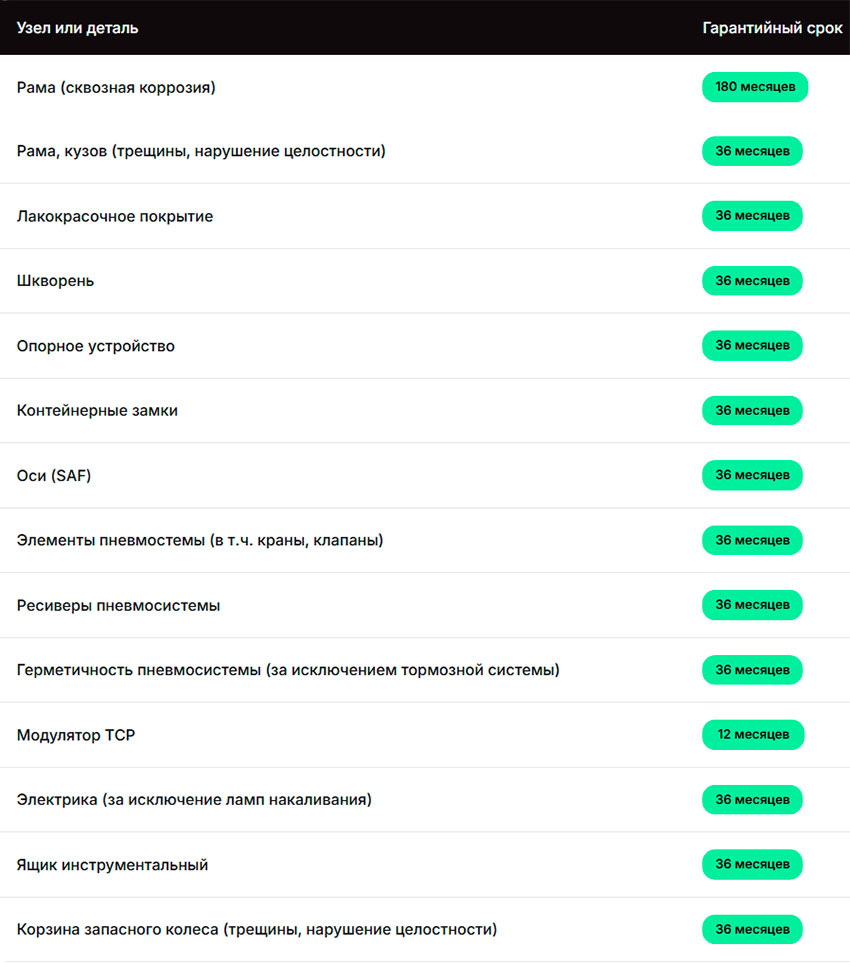Select the "Модулятор TCP" row label
This screenshot has height=963, width=850.
coord(76,735)
